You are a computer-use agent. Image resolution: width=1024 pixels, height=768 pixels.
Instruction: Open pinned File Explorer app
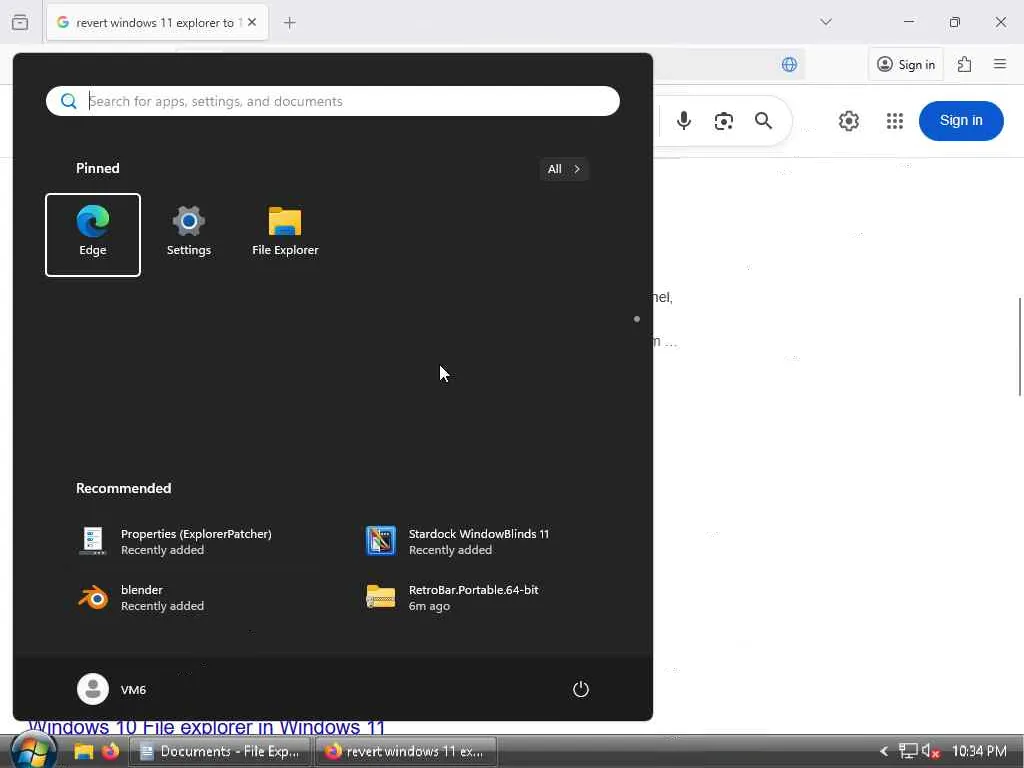pos(285,234)
